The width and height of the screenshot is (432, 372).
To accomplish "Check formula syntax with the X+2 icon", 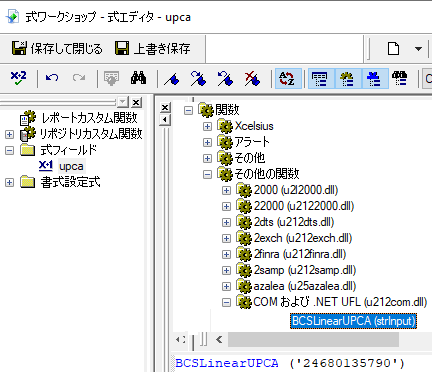I will (18, 79).
